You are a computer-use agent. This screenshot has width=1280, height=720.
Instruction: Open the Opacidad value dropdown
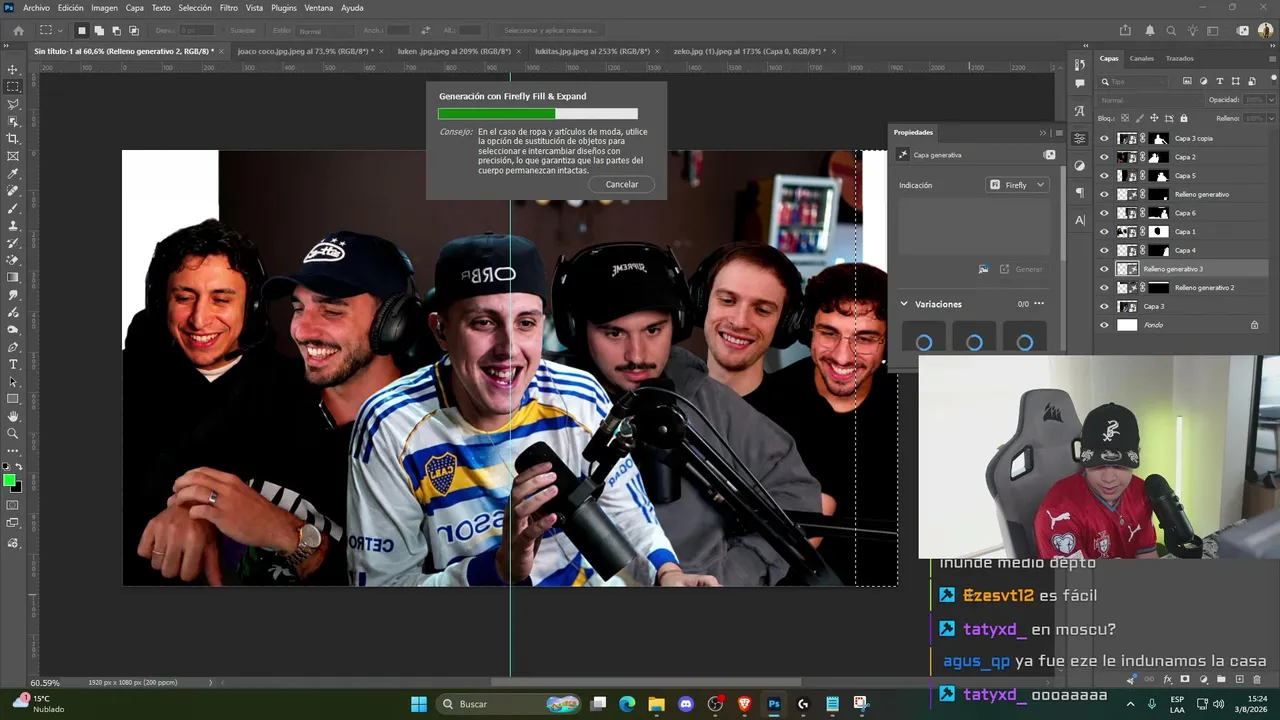point(1271,100)
